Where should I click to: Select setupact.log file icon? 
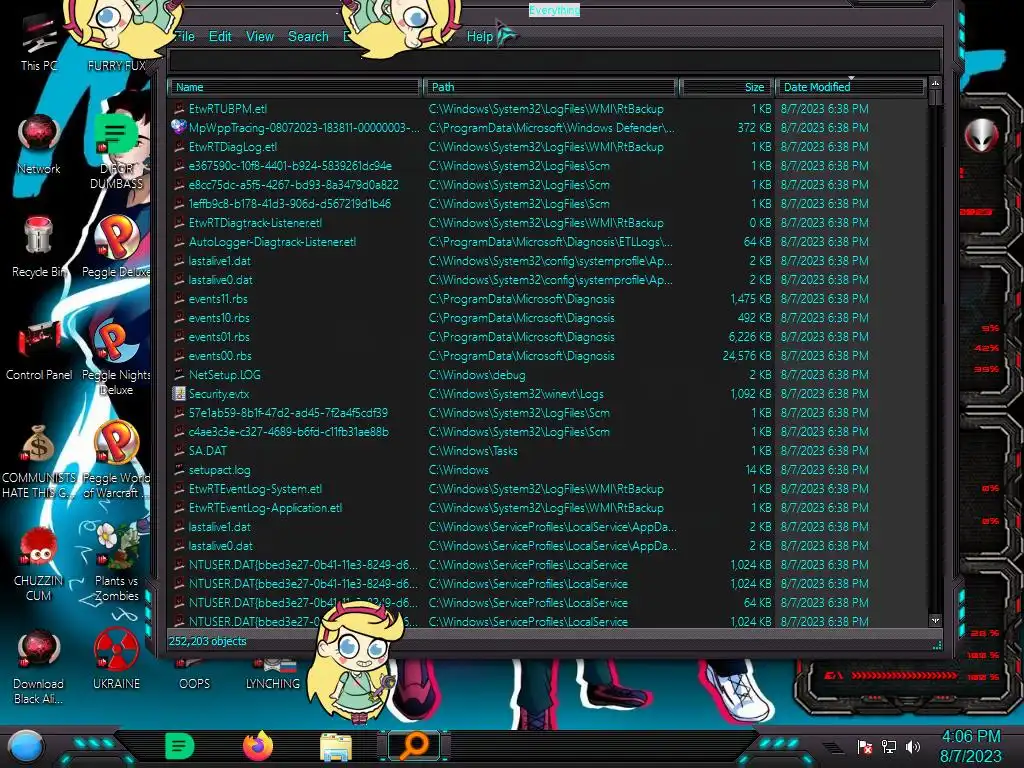point(178,470)
